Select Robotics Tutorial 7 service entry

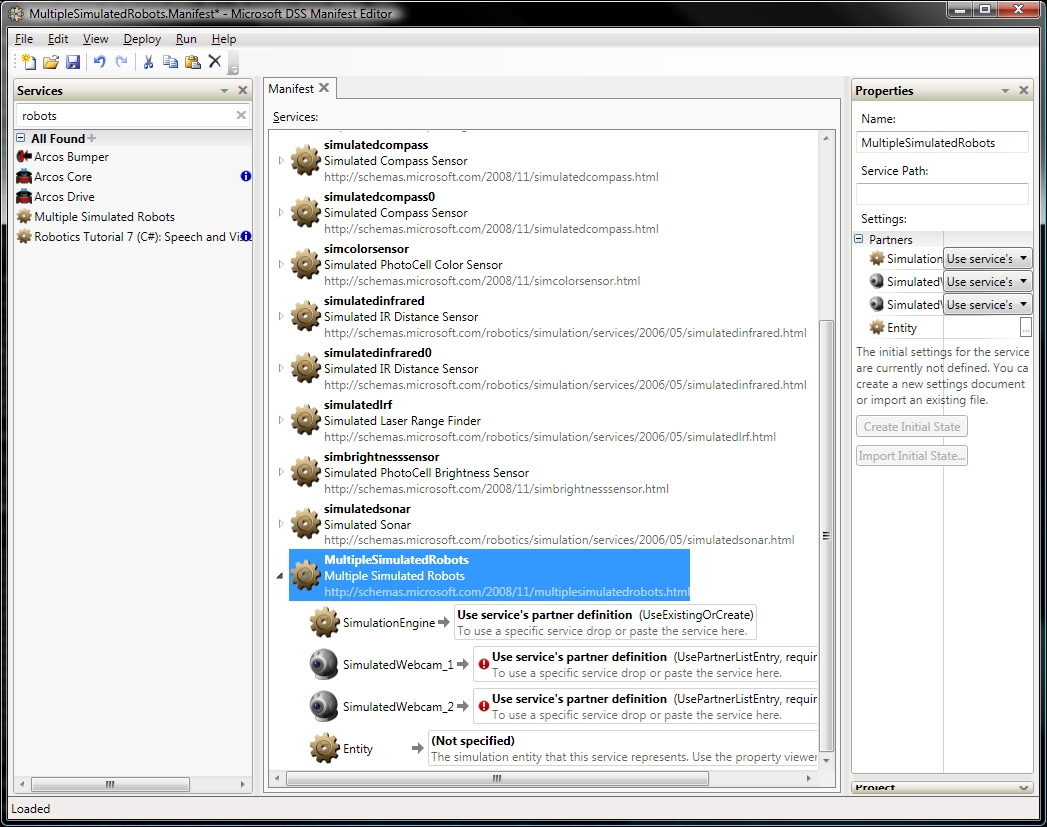[134, 236]
